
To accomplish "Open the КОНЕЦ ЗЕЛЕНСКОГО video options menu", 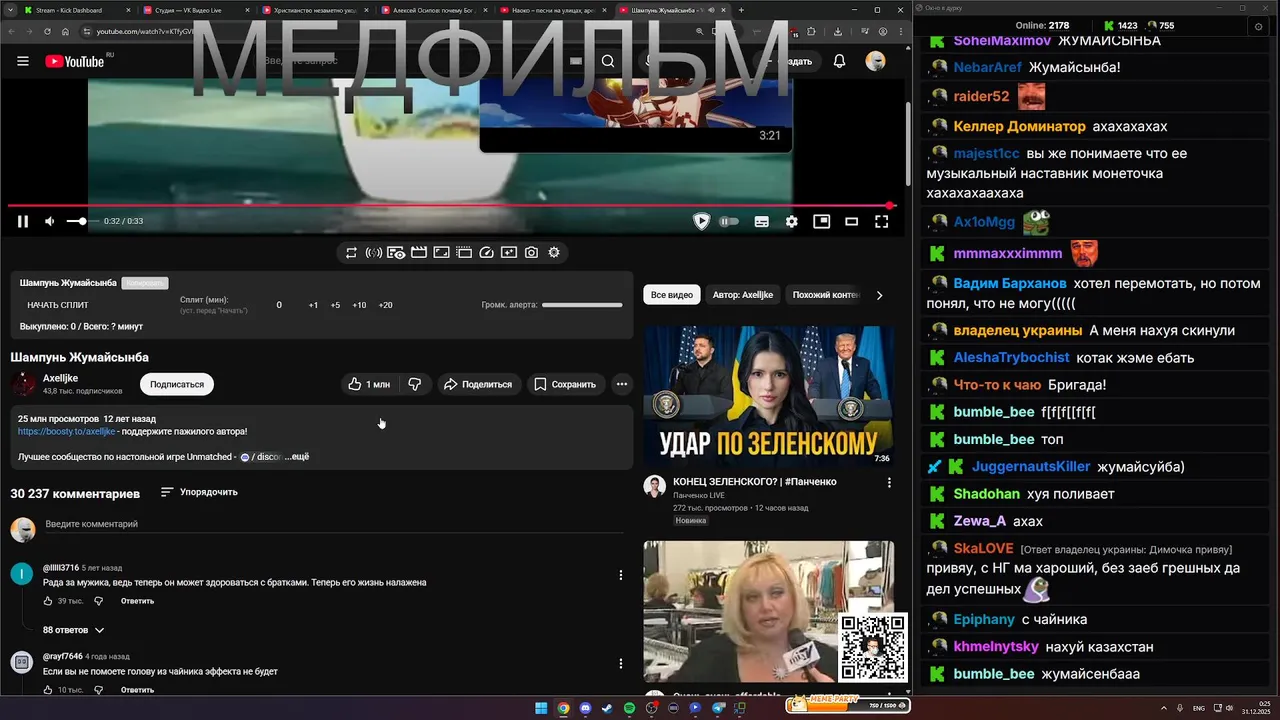I will pyautogui.click(x=889, y=482).
